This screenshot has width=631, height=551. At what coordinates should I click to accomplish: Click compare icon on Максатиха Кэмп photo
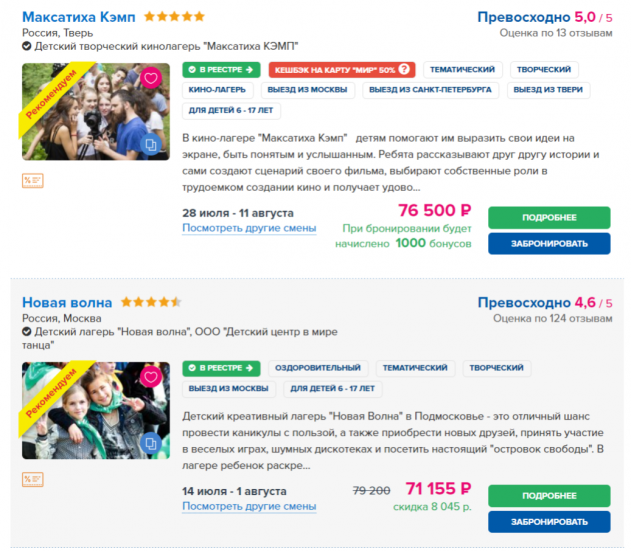pyautogui.click(x=151, y=145)
